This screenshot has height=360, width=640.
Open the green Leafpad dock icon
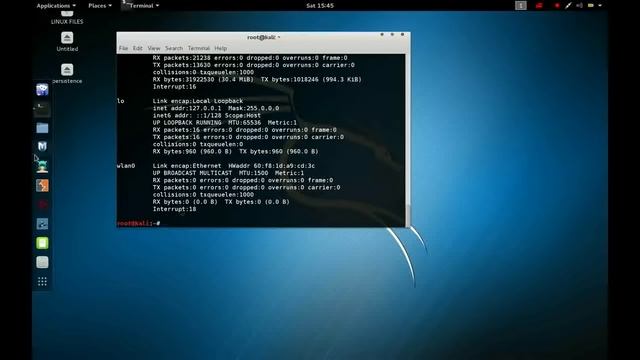tap(42, 243)
